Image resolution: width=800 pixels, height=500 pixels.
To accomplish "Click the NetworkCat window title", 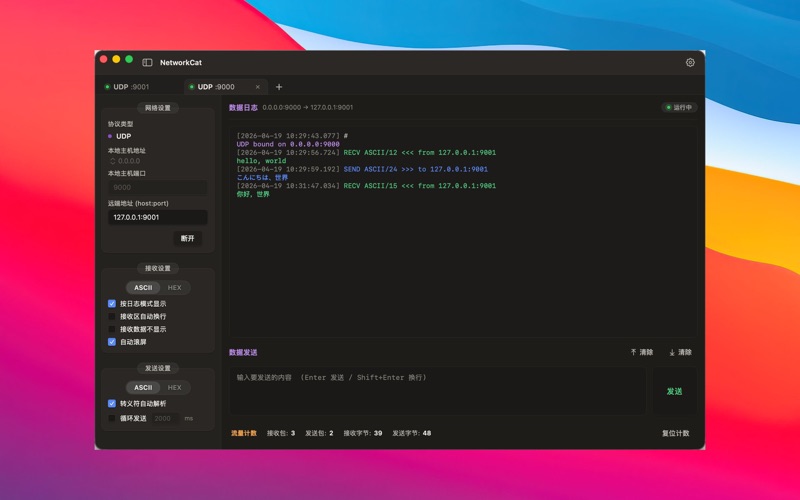I will click(181, 62).
